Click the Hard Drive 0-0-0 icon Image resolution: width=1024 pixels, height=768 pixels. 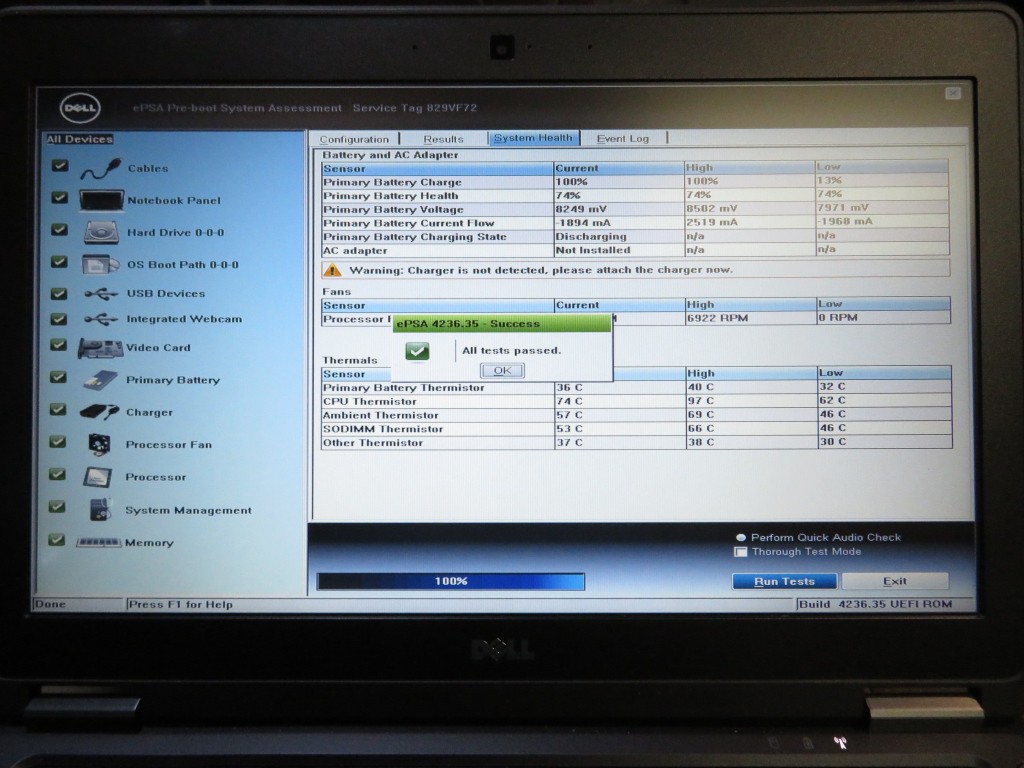click(101, 233)
